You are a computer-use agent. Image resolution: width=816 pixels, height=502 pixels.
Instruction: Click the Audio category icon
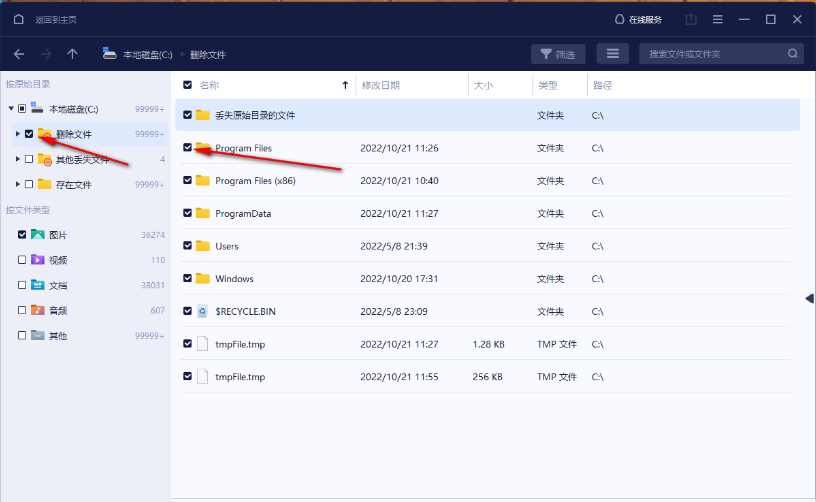tap(37, 310)
